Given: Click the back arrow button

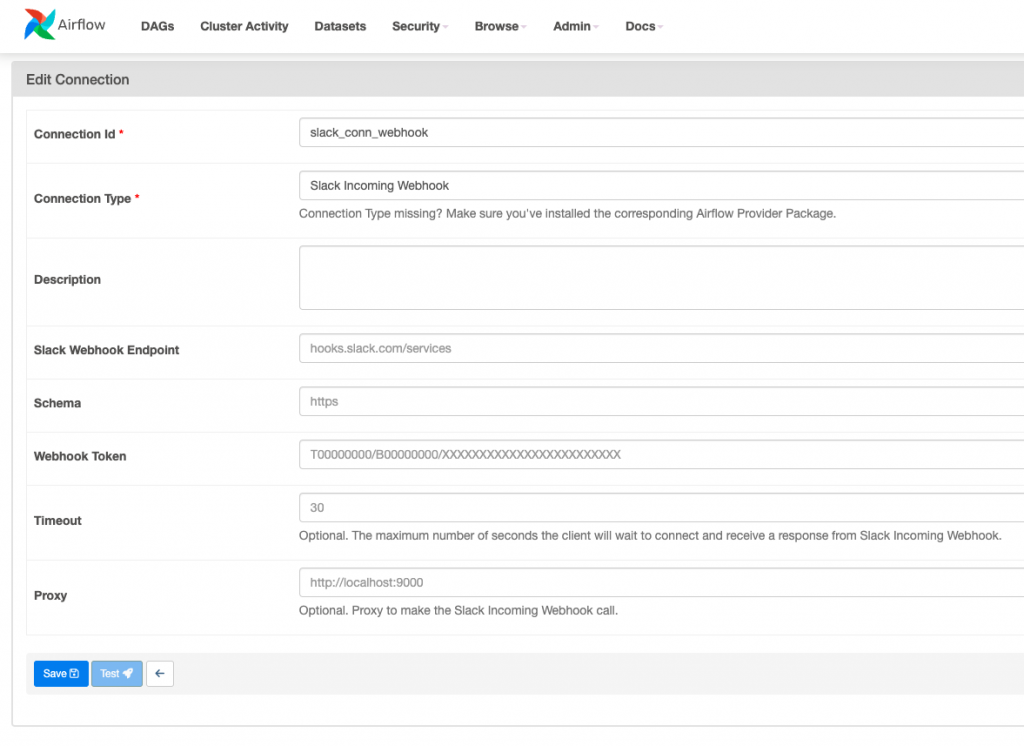Looking at the screenshot, I should pos(160,674).
